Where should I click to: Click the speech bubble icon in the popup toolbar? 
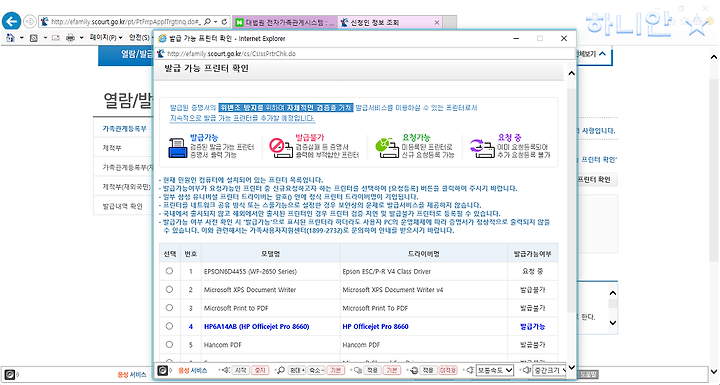[x=359, y=370]
